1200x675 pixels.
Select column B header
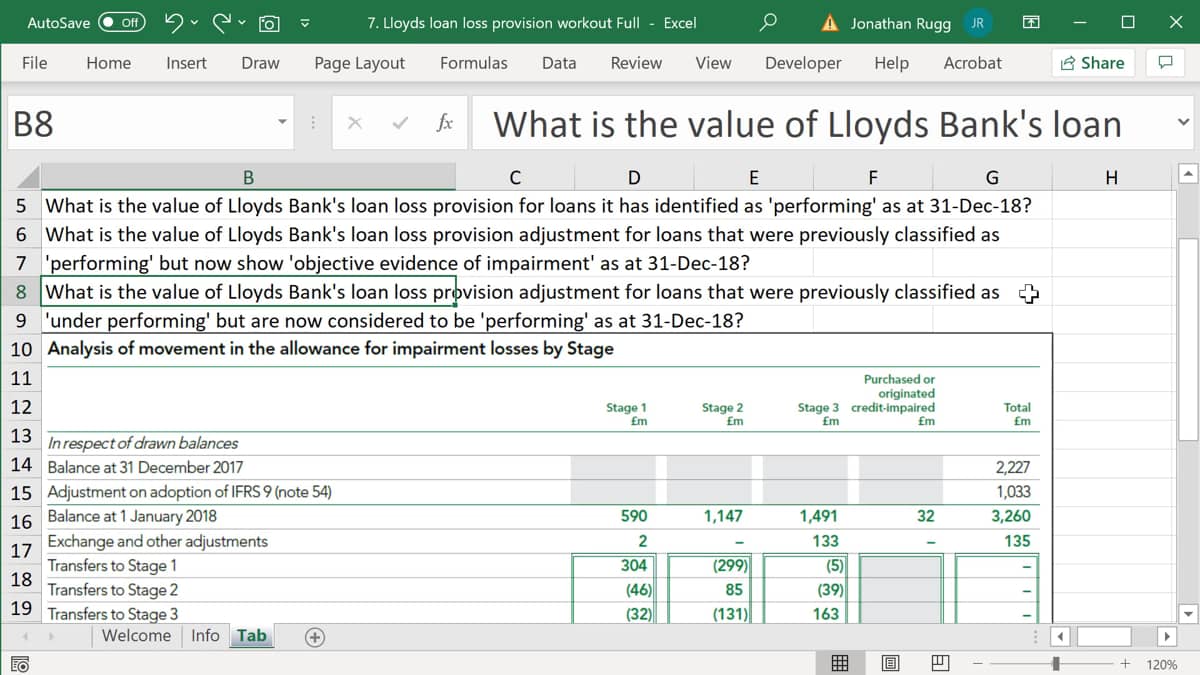pyautogui.click(x=248, y=178)
